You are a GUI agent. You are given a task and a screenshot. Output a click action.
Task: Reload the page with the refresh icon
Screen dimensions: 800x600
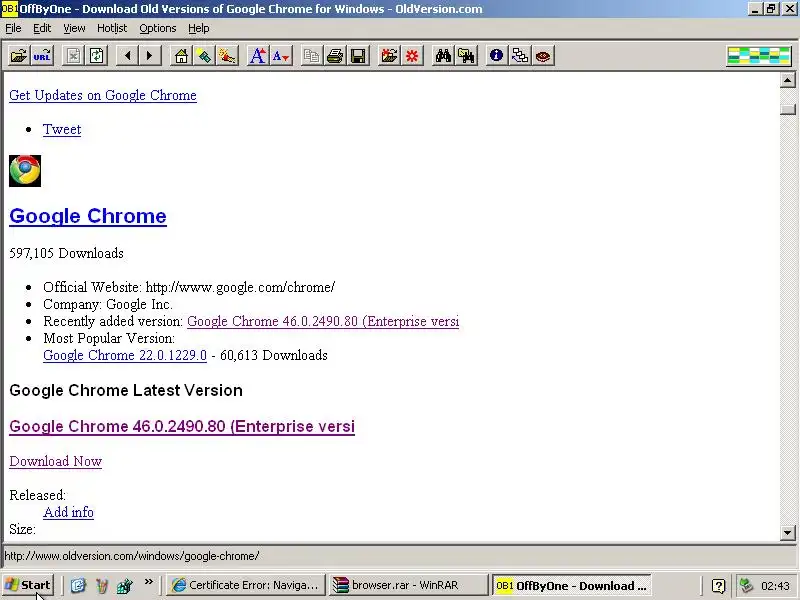tap(96, 56)
